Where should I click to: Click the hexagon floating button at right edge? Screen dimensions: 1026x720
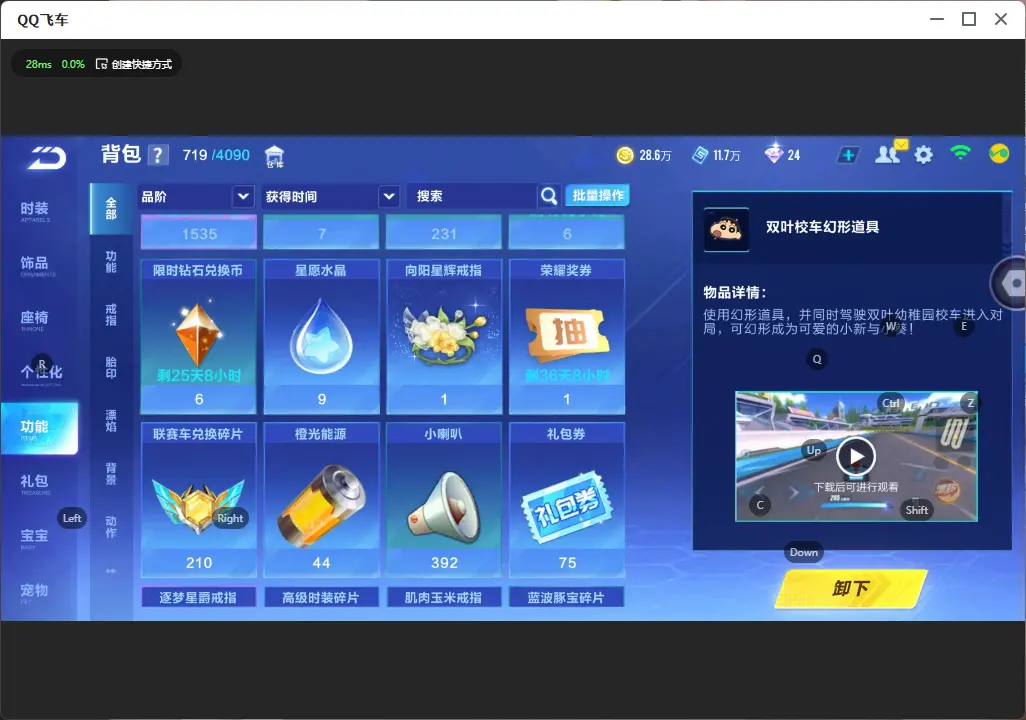1011,283
